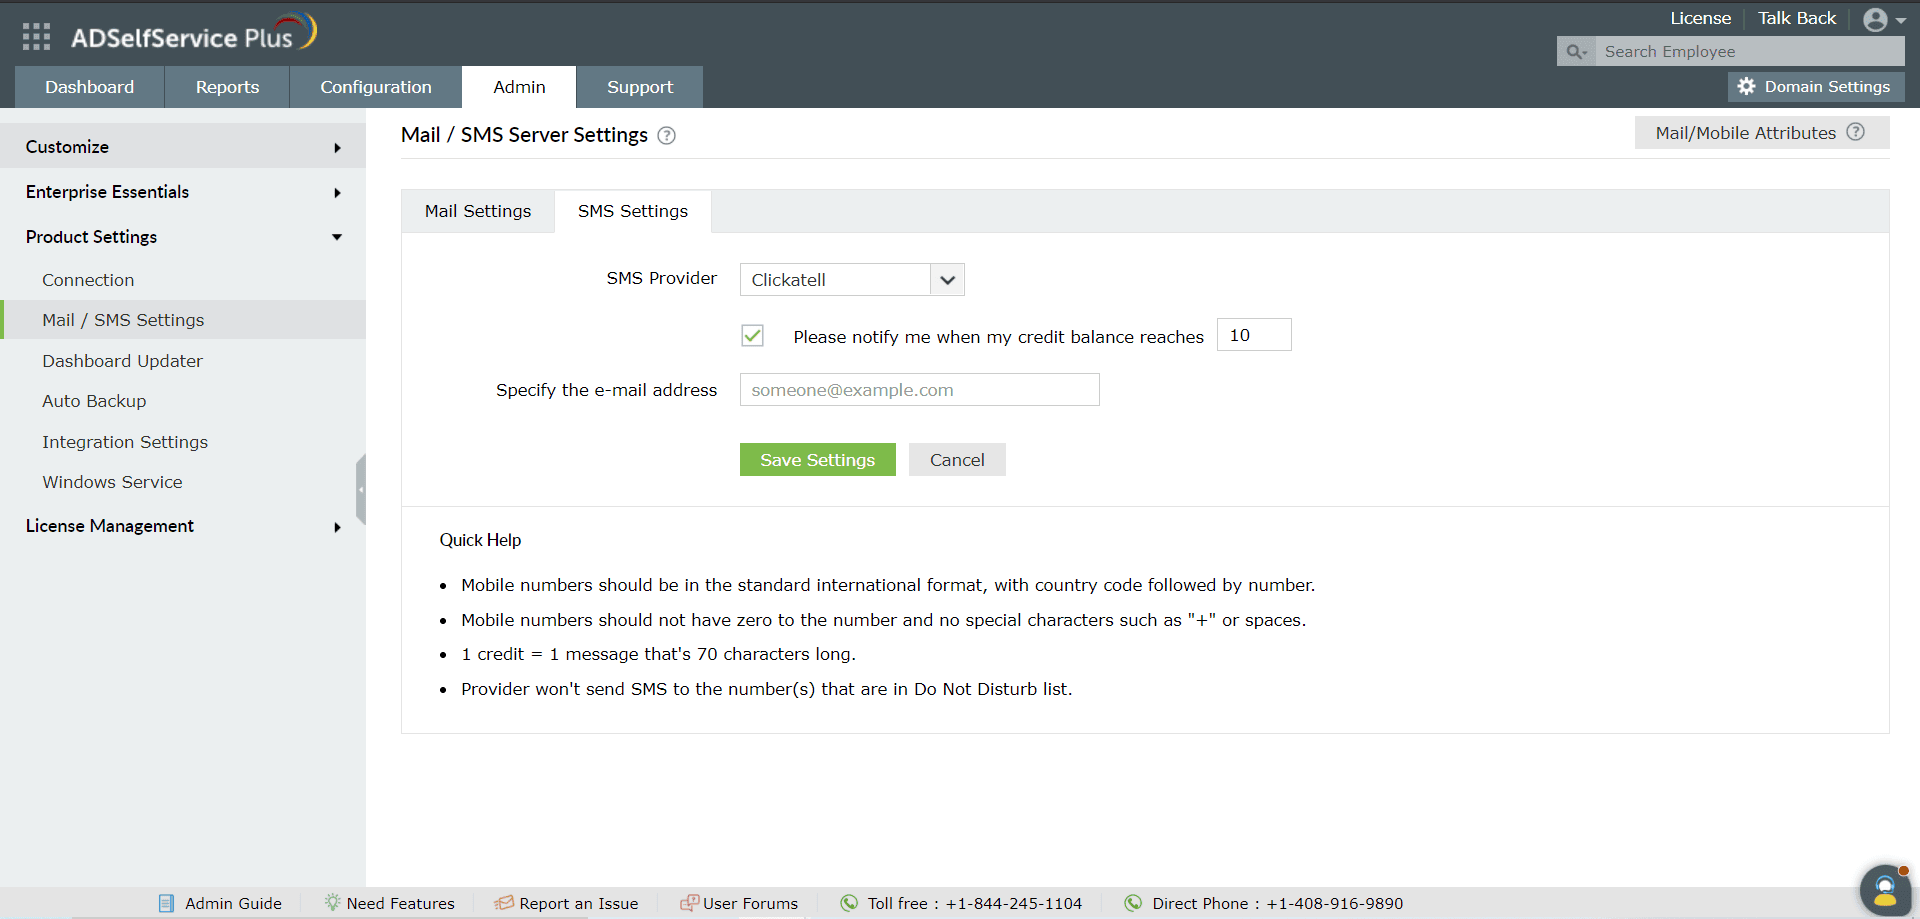Open the Reports menu tab
Screen dimensions: 1920x919
[226, 87]
